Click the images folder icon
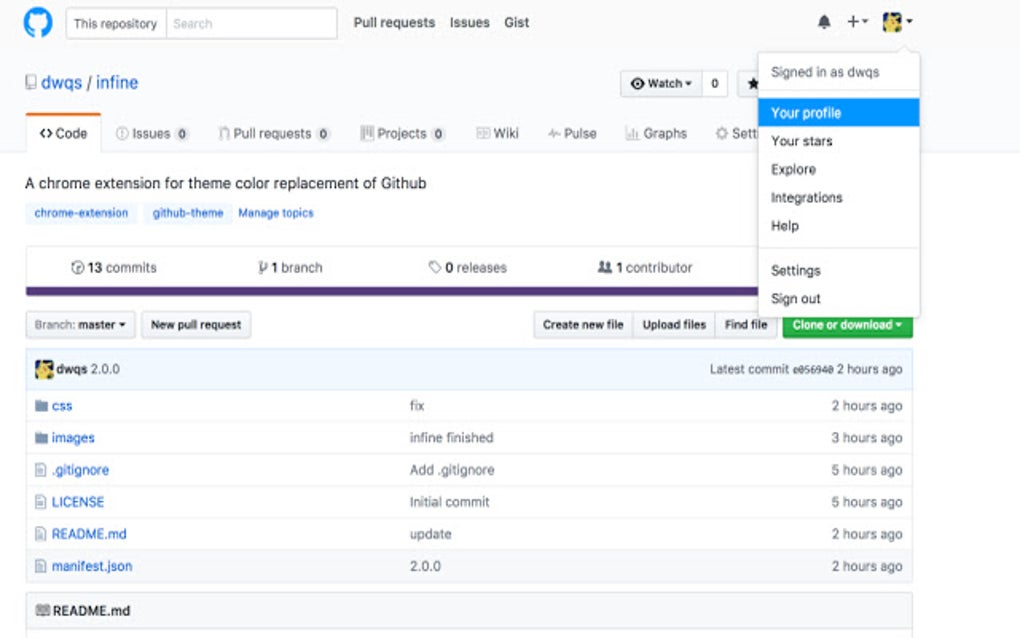1020x638 pixels. coord(41,438)
